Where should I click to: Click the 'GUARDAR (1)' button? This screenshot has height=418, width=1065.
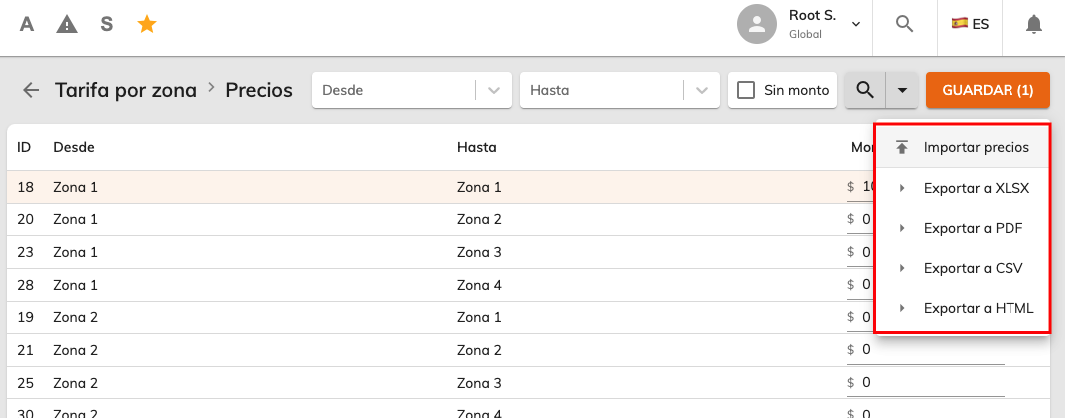[988, 90]
